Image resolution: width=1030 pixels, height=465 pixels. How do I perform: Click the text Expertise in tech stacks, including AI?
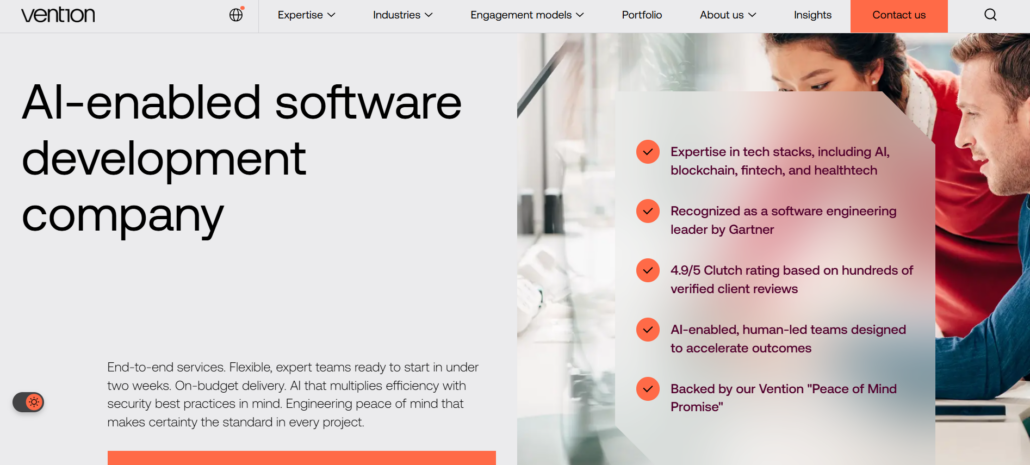click(780, 161)
